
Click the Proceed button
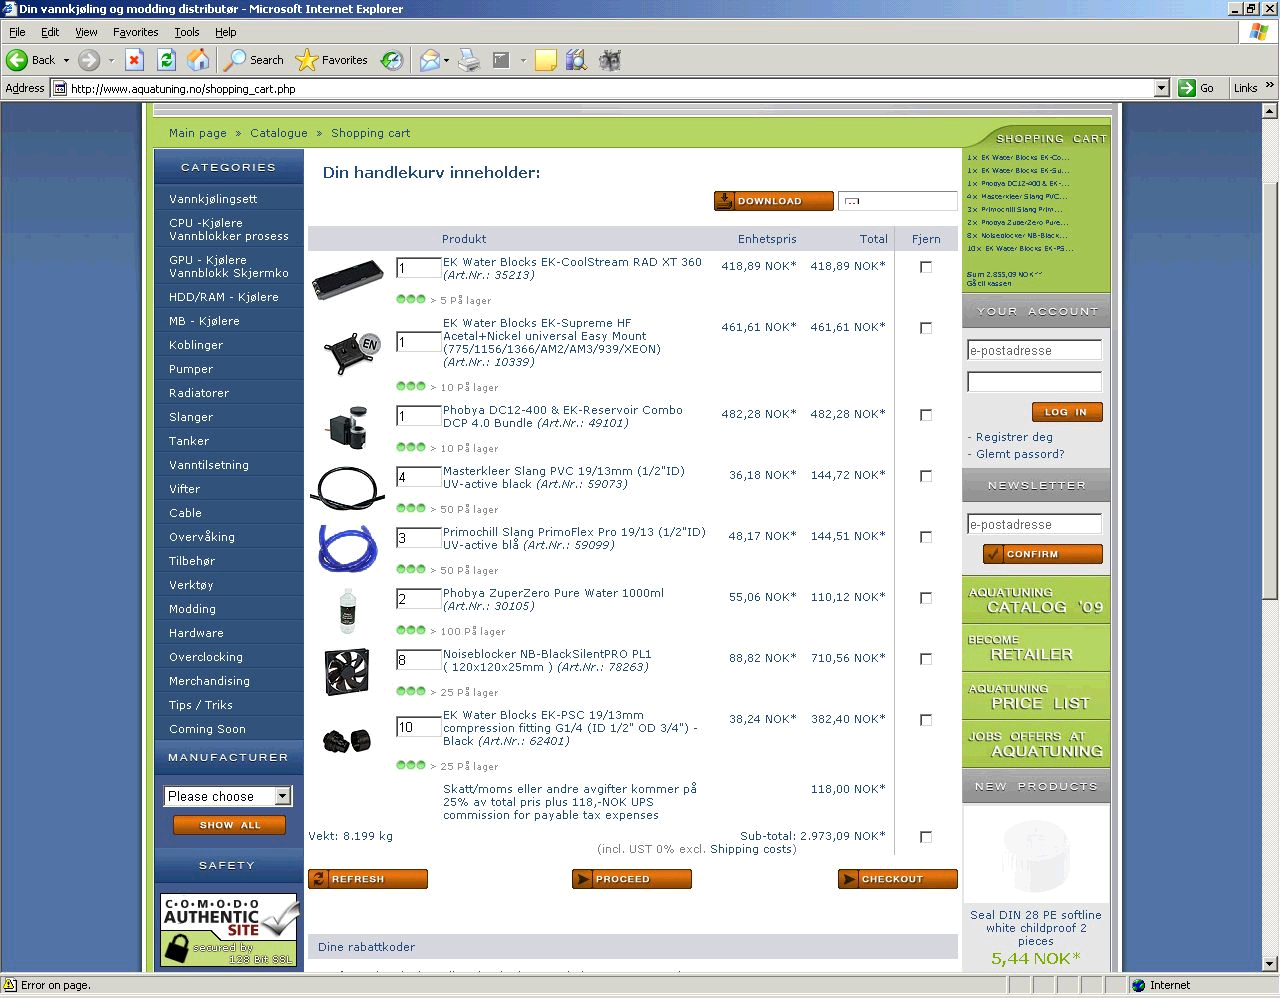point(631,879)
